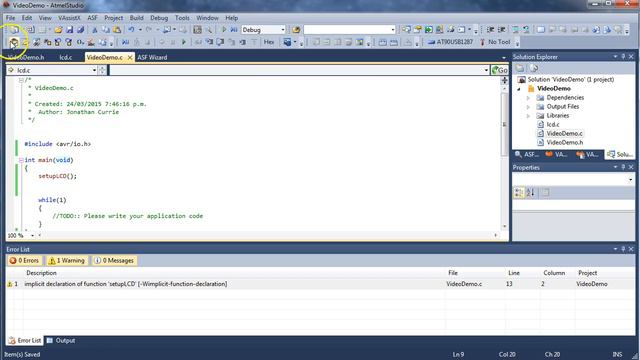This screenshot has height=360, width=640.
Task: Save the current file using the Save icon
Action: [x=69, y=30]
